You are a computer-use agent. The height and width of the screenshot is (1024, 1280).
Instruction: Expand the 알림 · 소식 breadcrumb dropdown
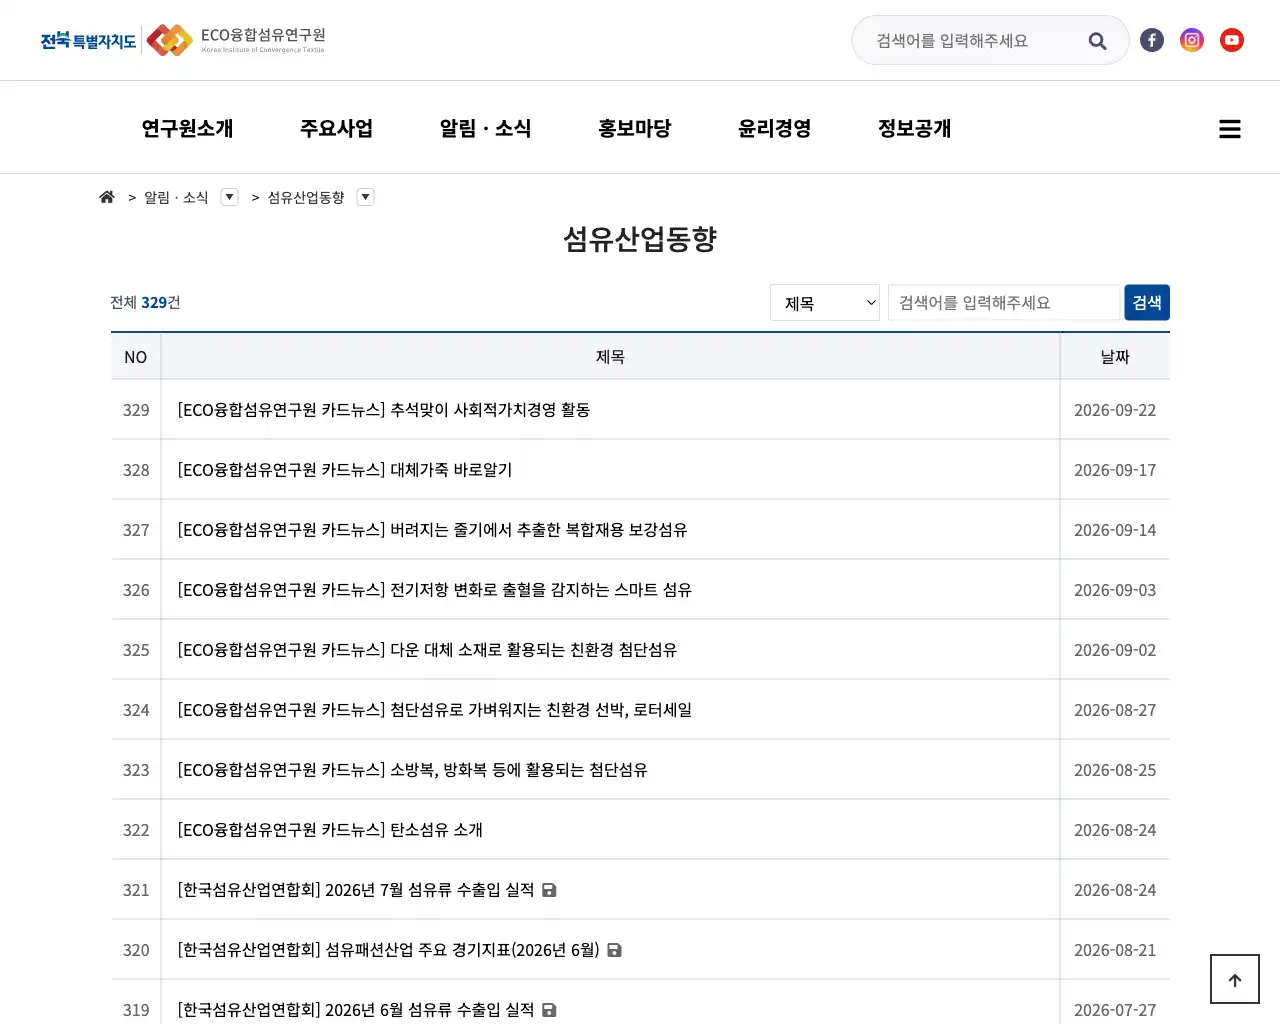[x=230, y=197]
